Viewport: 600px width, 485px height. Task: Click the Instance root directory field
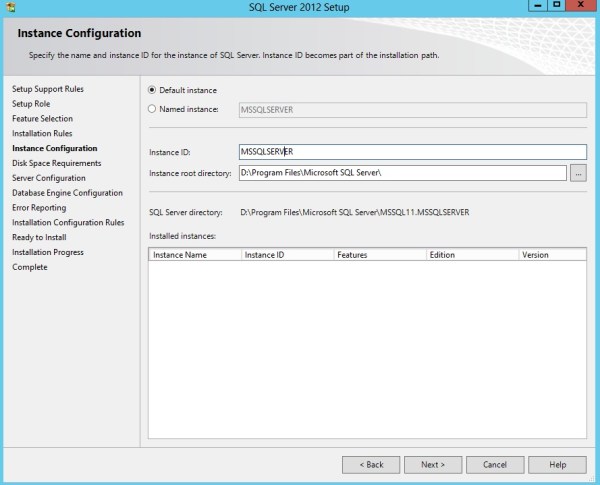(x=402, y=173)
